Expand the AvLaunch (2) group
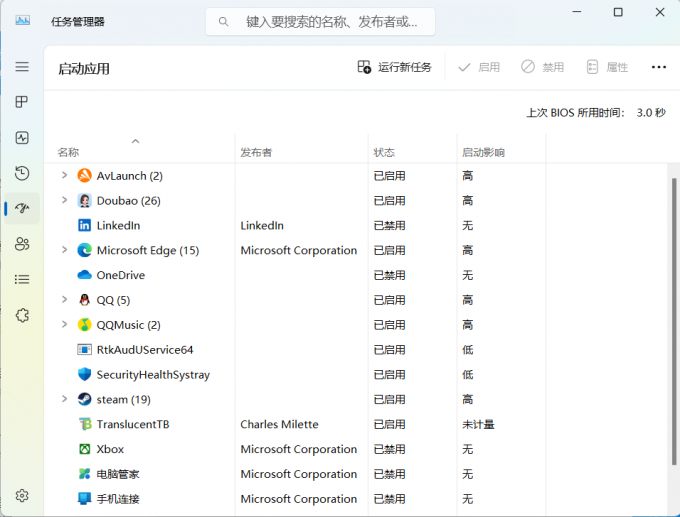 click(65, 175)
